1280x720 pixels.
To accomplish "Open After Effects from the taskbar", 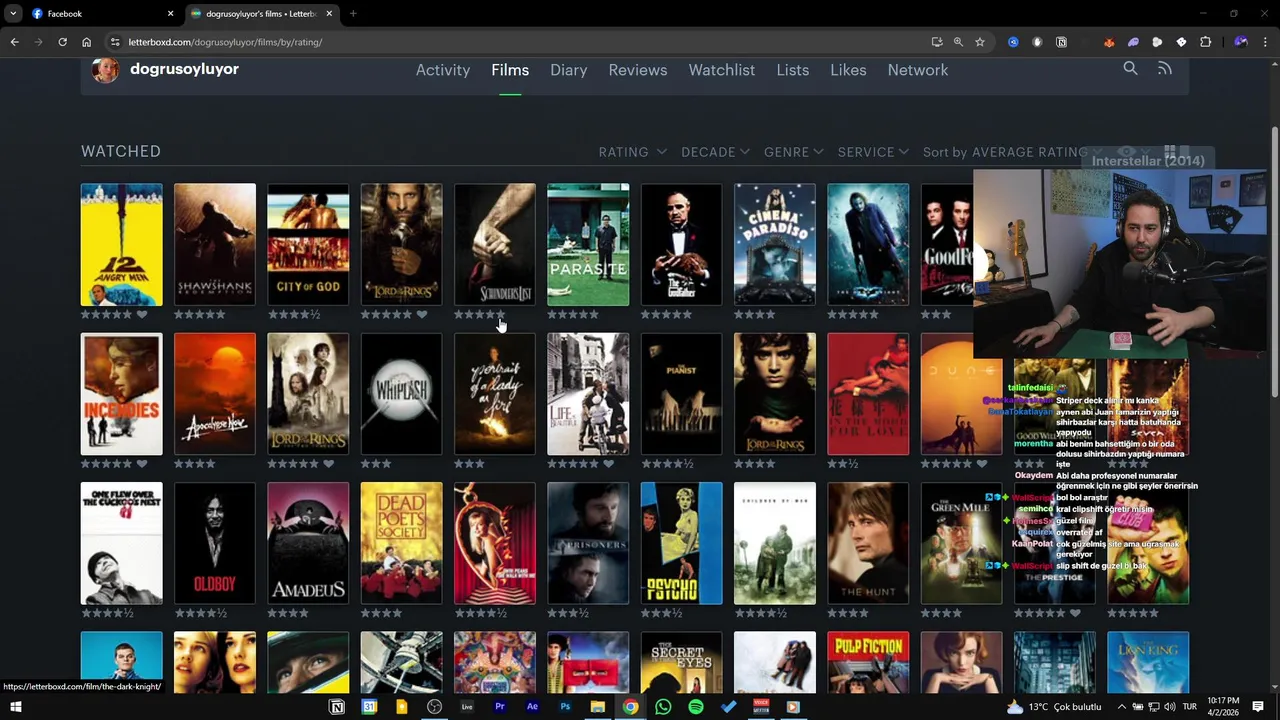I will coord(532,707).
